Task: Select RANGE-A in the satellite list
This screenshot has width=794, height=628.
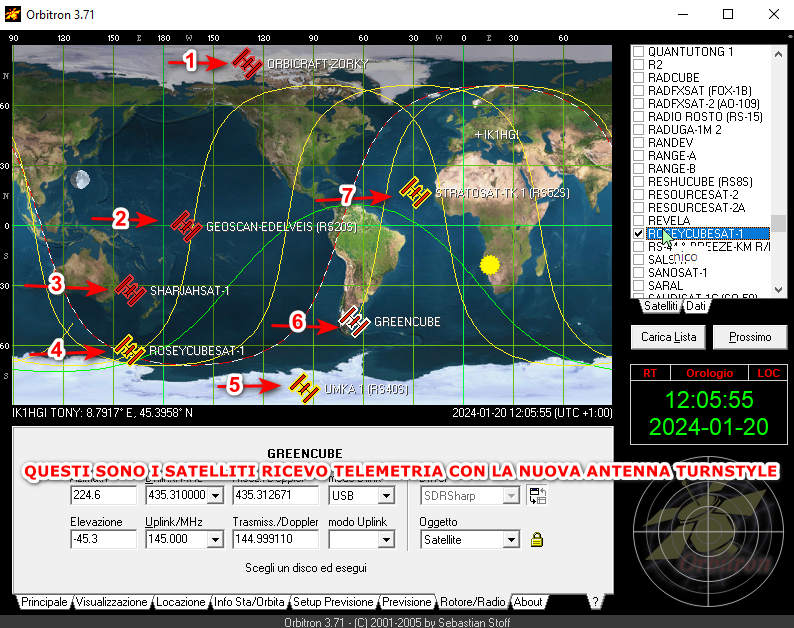Action: (672, 155)
